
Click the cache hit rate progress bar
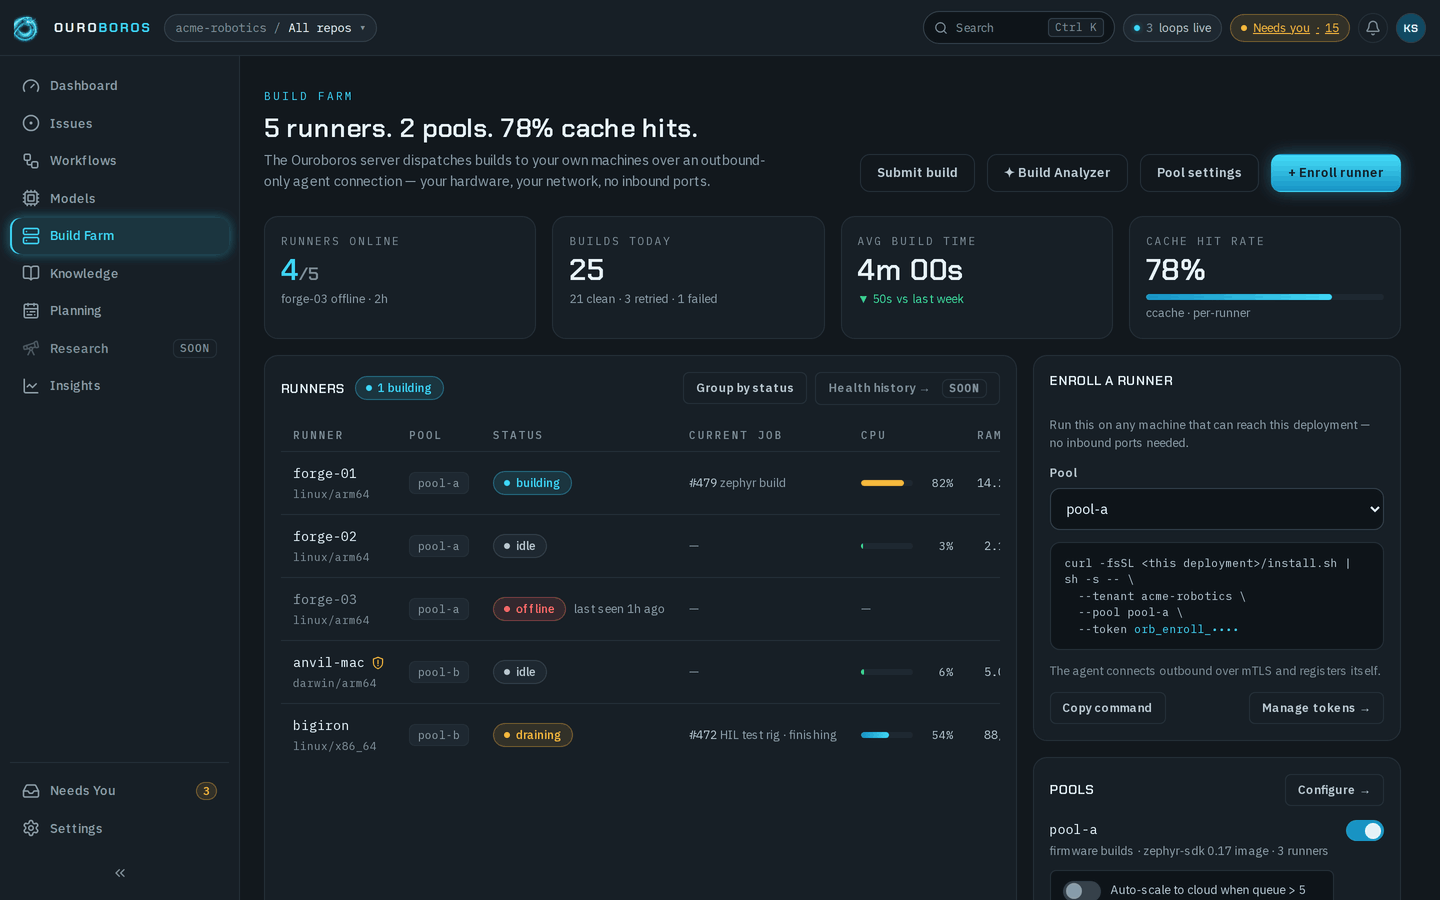coord(1265,297)
